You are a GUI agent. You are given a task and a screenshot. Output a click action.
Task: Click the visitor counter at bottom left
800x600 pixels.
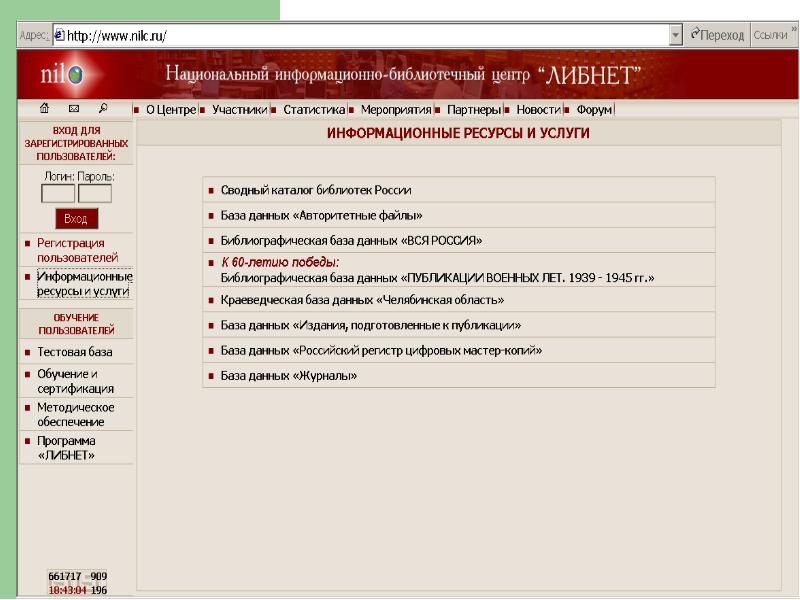[78, 583]
